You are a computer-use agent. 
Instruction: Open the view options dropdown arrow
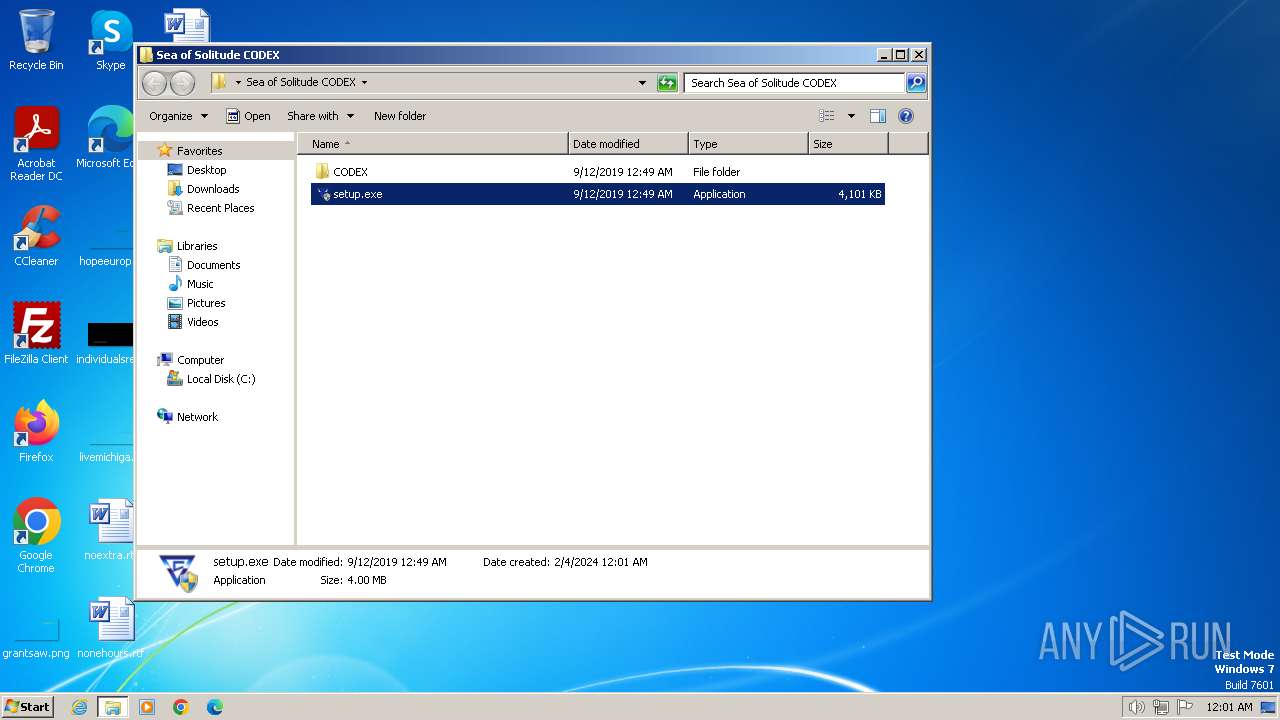pyautogui.click(x=851, y=116)
